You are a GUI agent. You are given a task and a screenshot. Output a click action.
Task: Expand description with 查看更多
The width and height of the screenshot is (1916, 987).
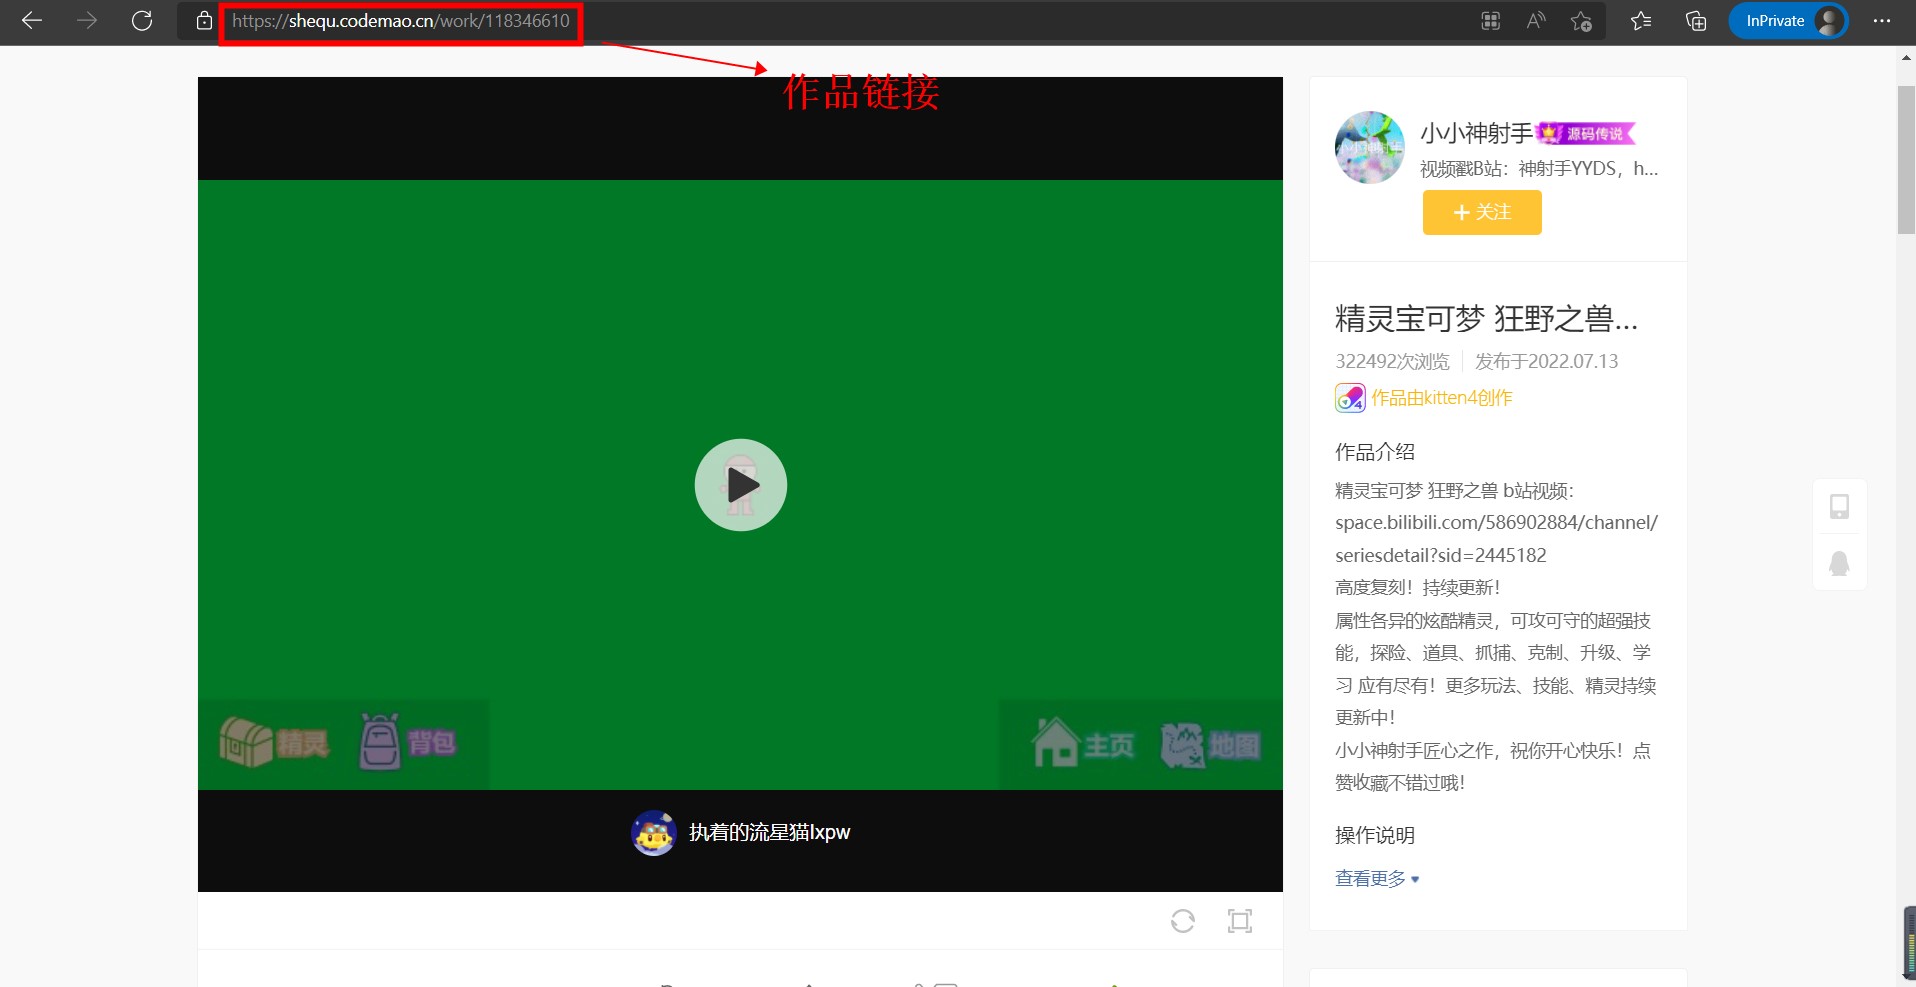(1377, 879)
